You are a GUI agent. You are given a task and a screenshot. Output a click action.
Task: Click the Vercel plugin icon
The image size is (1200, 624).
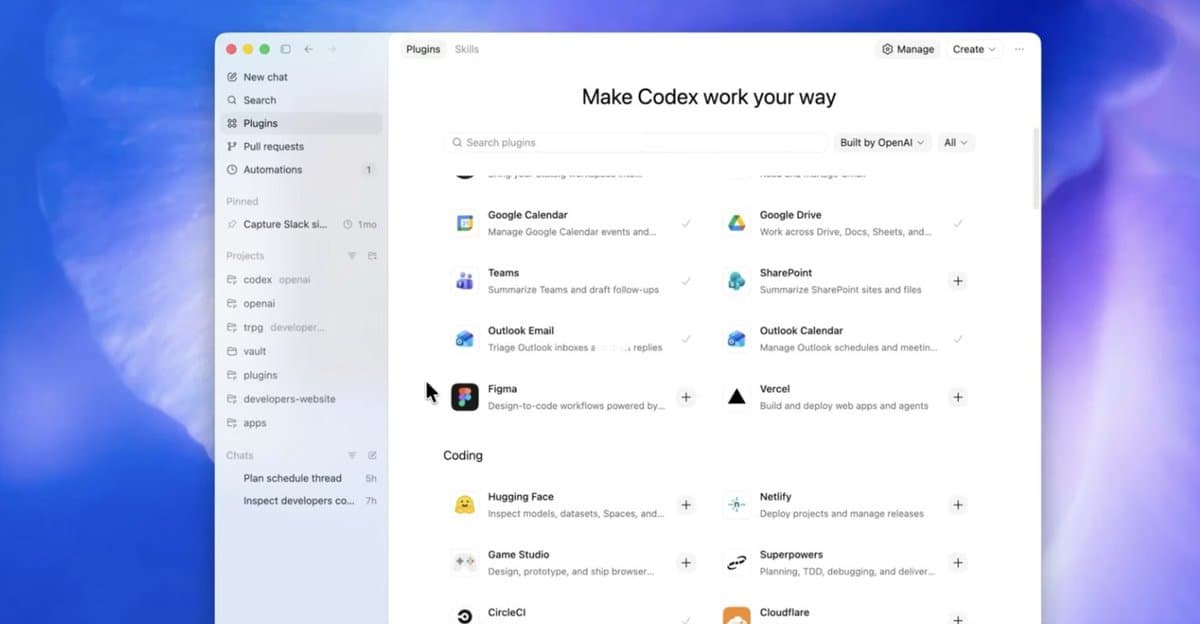(x=737, y=396)
